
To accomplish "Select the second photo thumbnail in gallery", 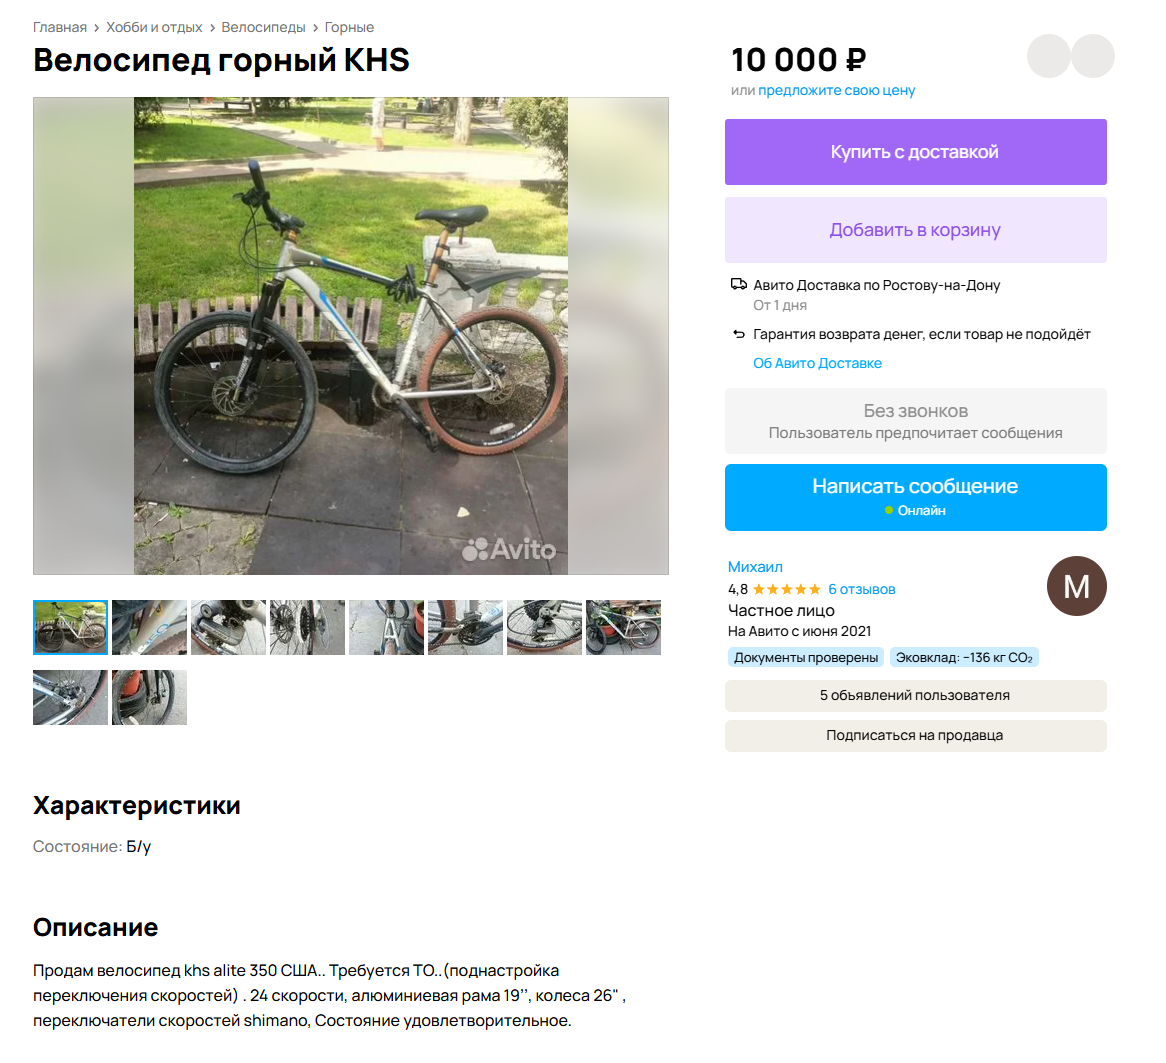I will pyautogui.click(x=149, y=627).
